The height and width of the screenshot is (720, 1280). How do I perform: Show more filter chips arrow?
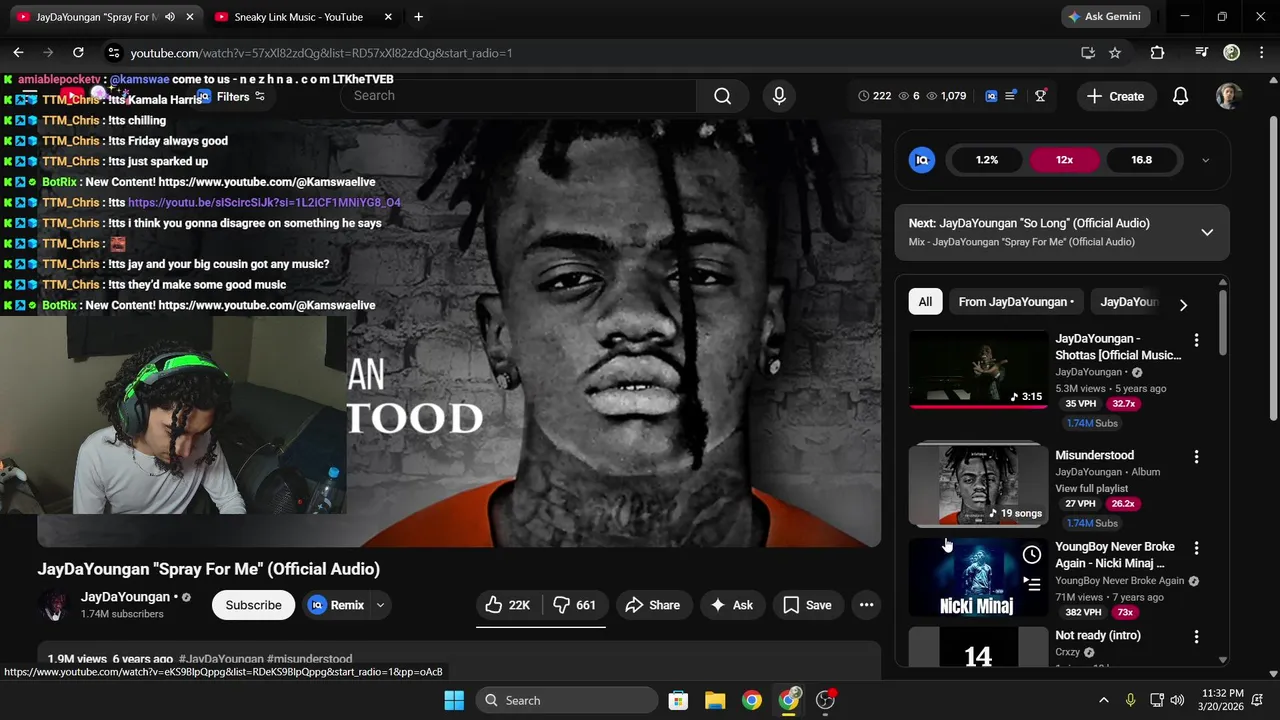[x=1183, y=305]
